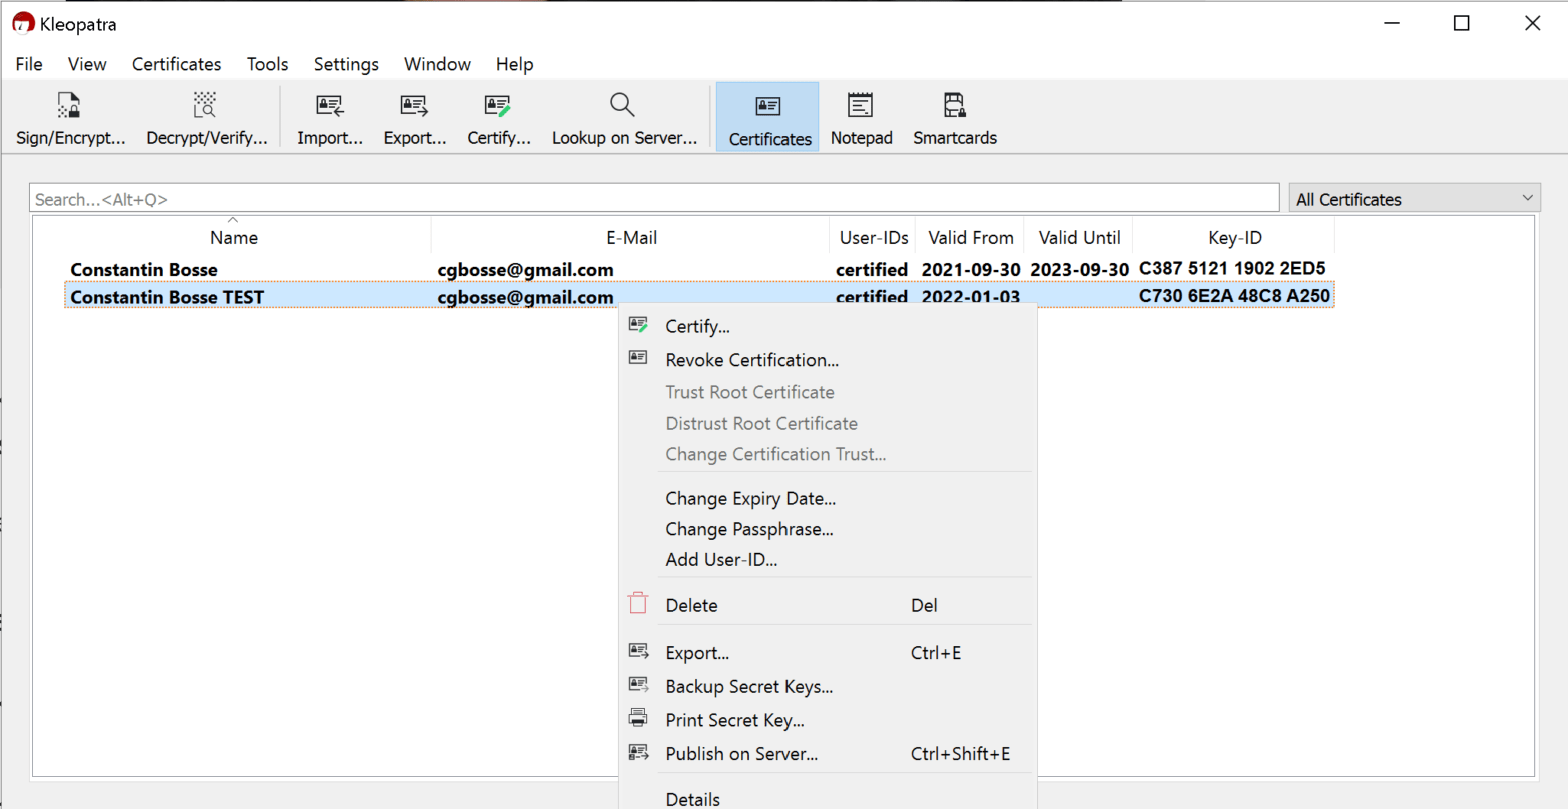The height and width of the screenshot is (809, 1568).
Task: Maximize the Kleopatra window
Action: [1461, 24]
